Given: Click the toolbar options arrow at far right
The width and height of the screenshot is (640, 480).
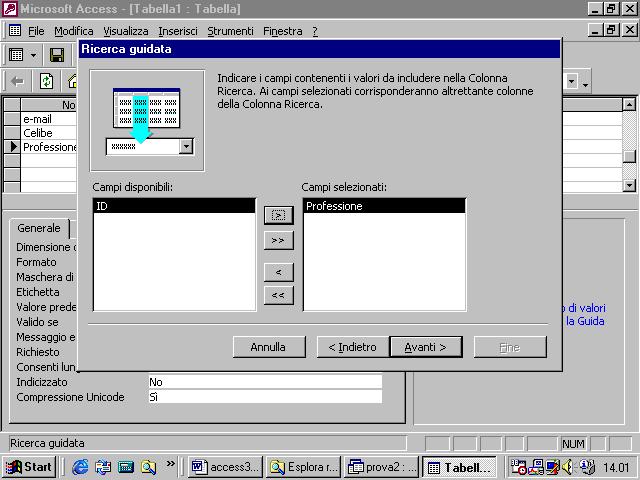Looking at the screenshot, I should coord(585,84).
